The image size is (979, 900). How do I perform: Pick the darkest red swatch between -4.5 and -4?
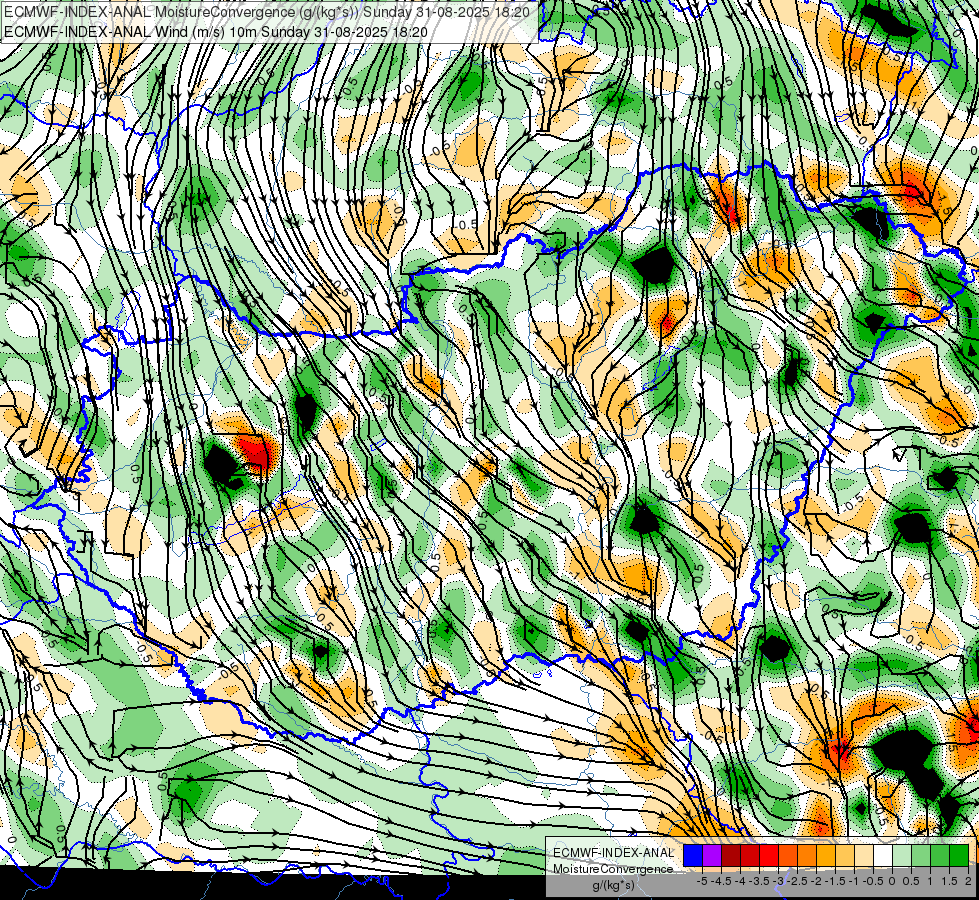coord(731,855)
